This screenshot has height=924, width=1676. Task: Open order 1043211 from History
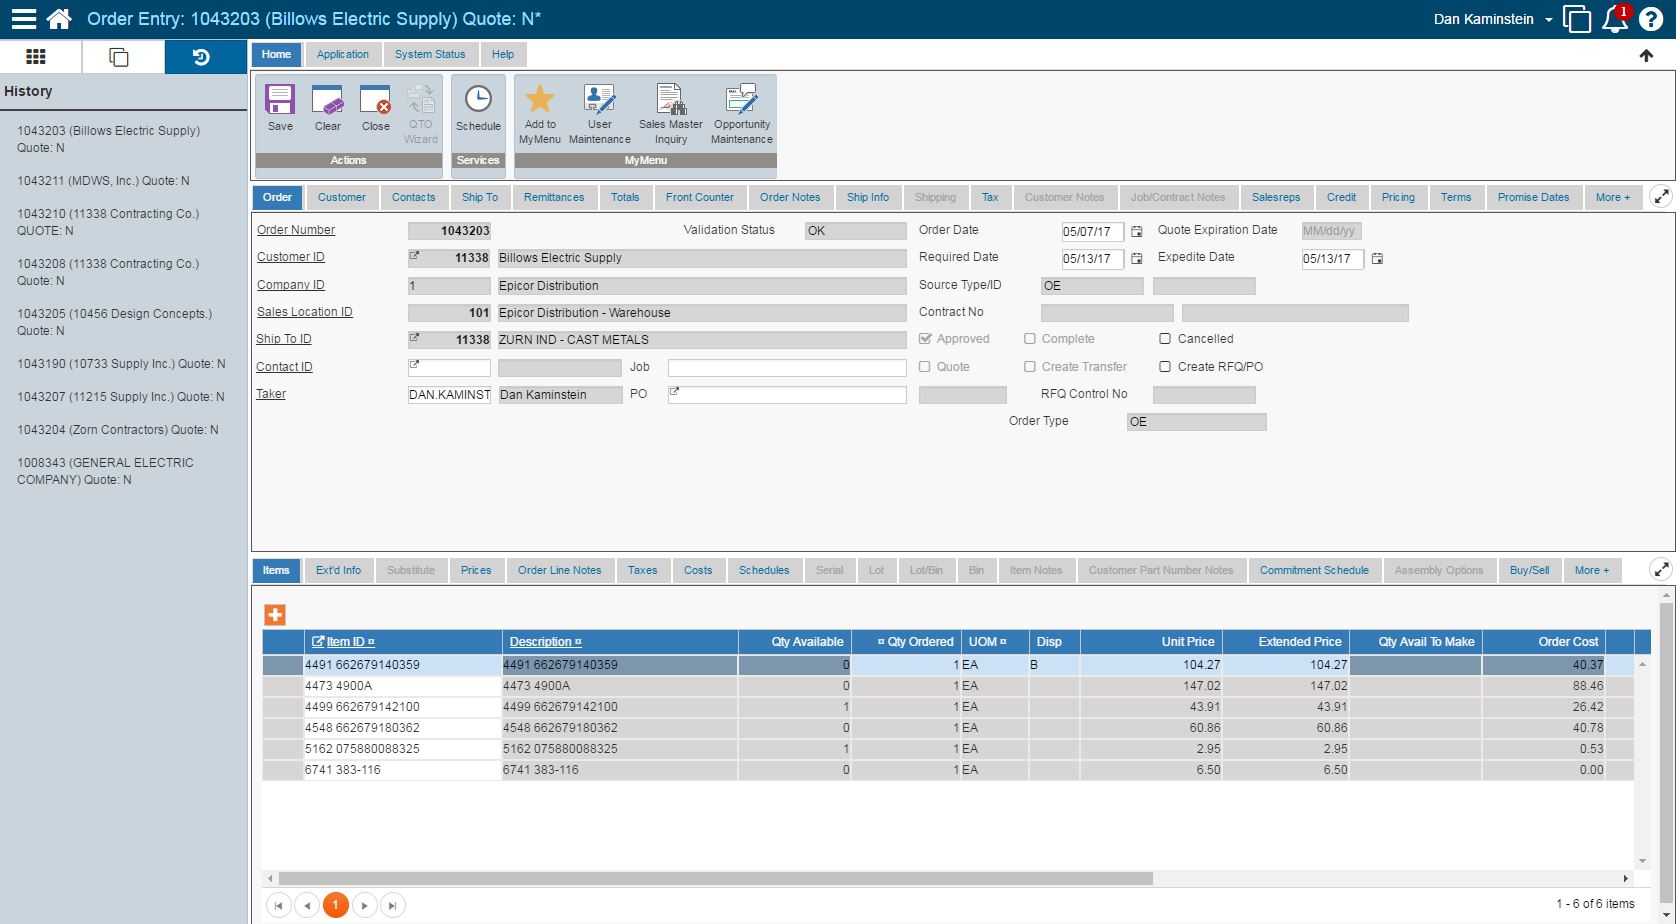point(103,181)
